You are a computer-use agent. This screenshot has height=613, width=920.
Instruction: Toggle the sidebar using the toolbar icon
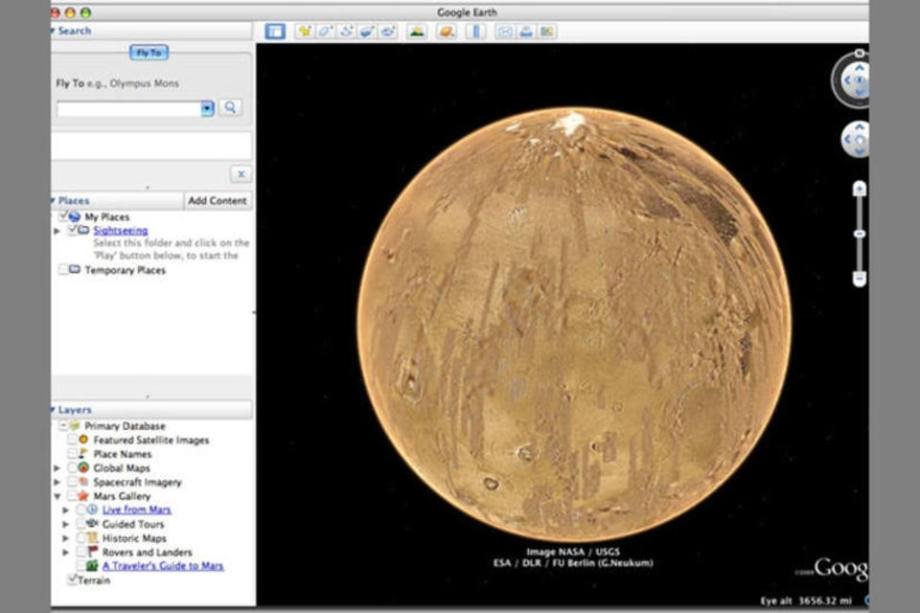pyautogui.click(x=275, y=32)
